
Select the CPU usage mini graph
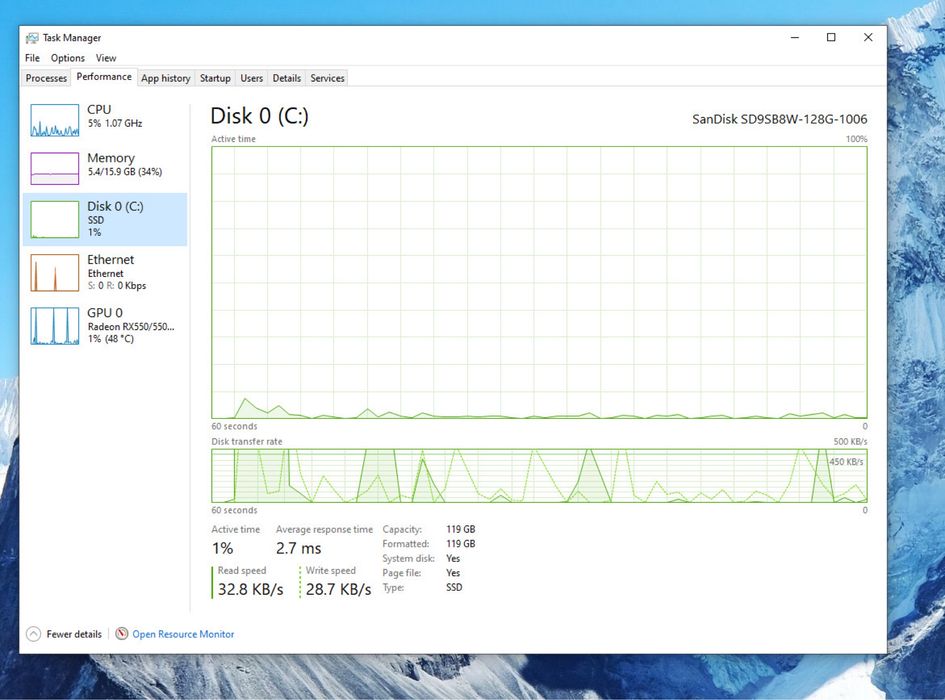click(55, 120)
